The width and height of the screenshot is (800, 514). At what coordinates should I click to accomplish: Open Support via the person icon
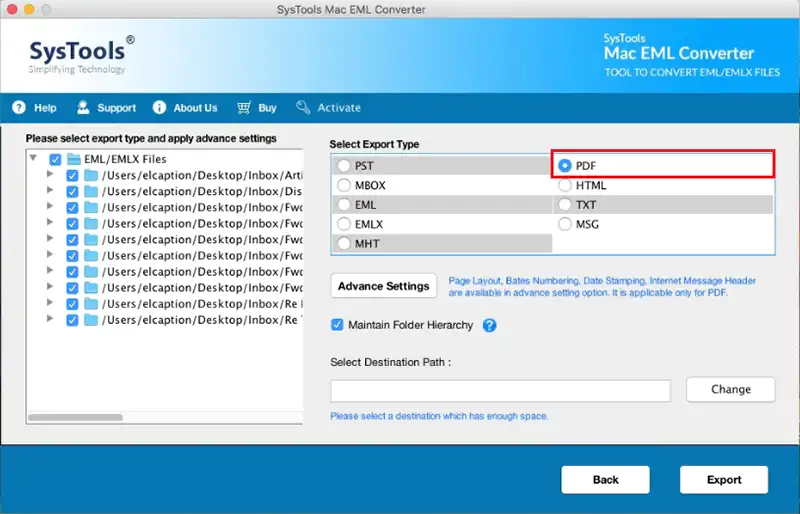click(x=83, y=107)
